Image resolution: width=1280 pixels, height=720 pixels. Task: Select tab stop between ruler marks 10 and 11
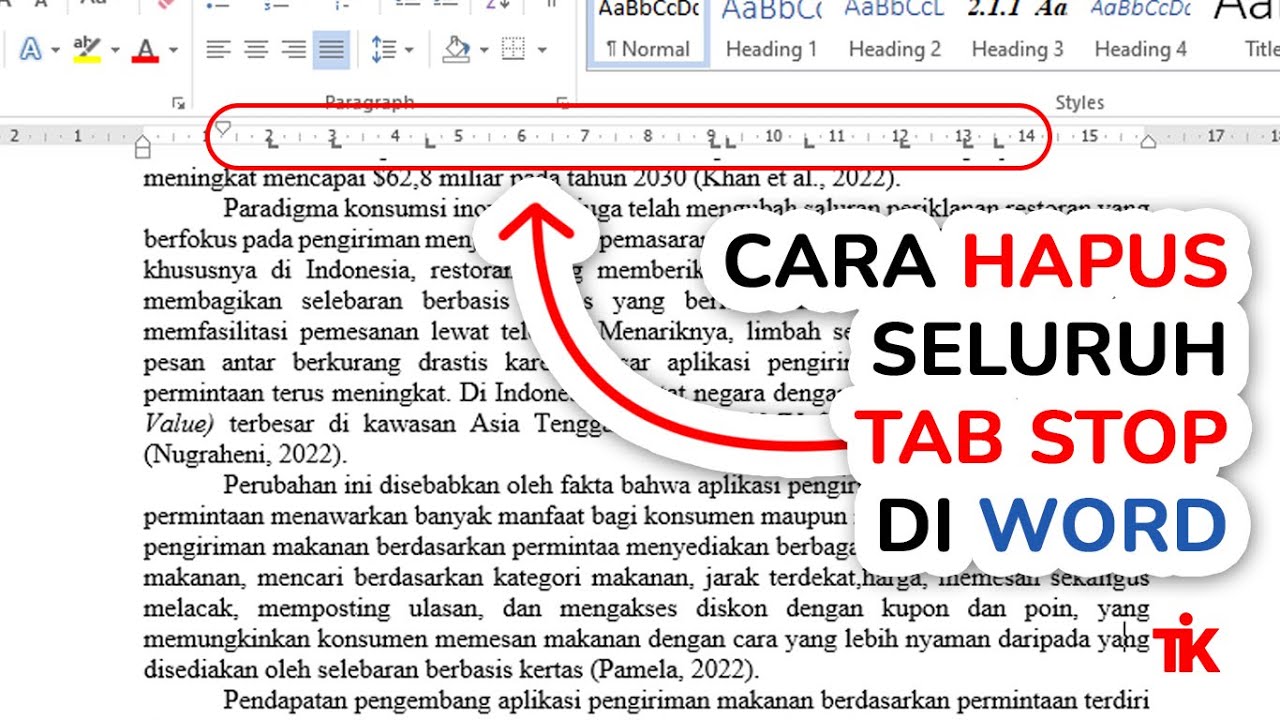[x=809, y=143]
